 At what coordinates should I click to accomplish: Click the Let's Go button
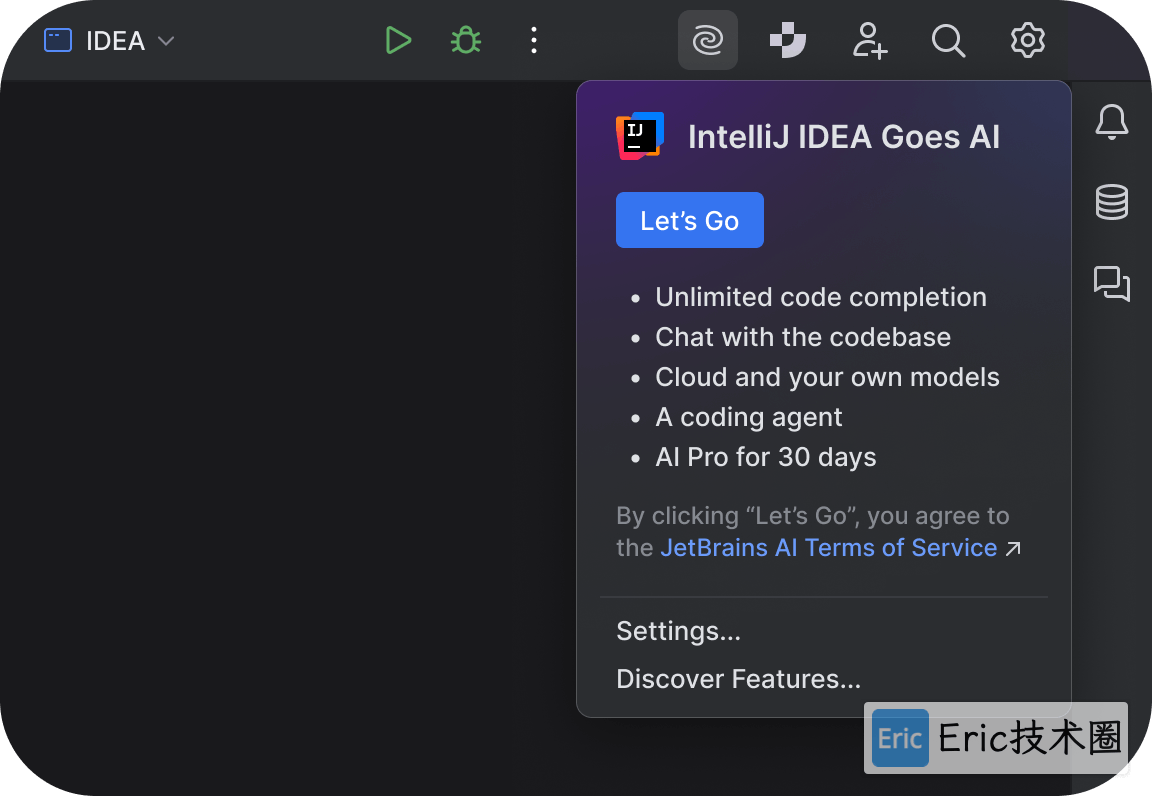coord(690,220)
